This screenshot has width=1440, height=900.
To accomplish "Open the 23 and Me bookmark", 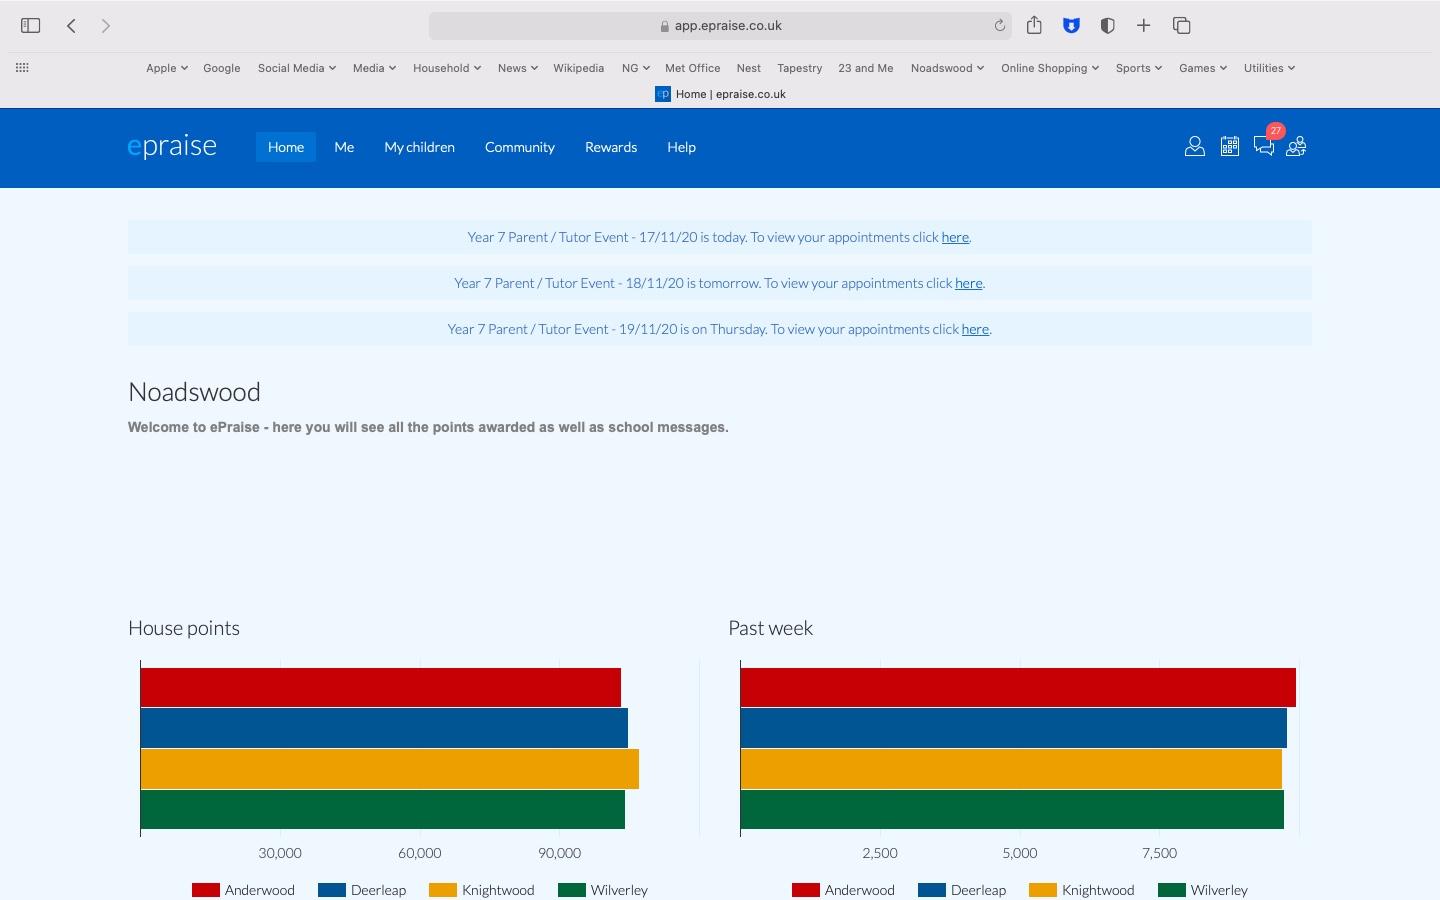I will pyautogui.click(x=866, y=68).
